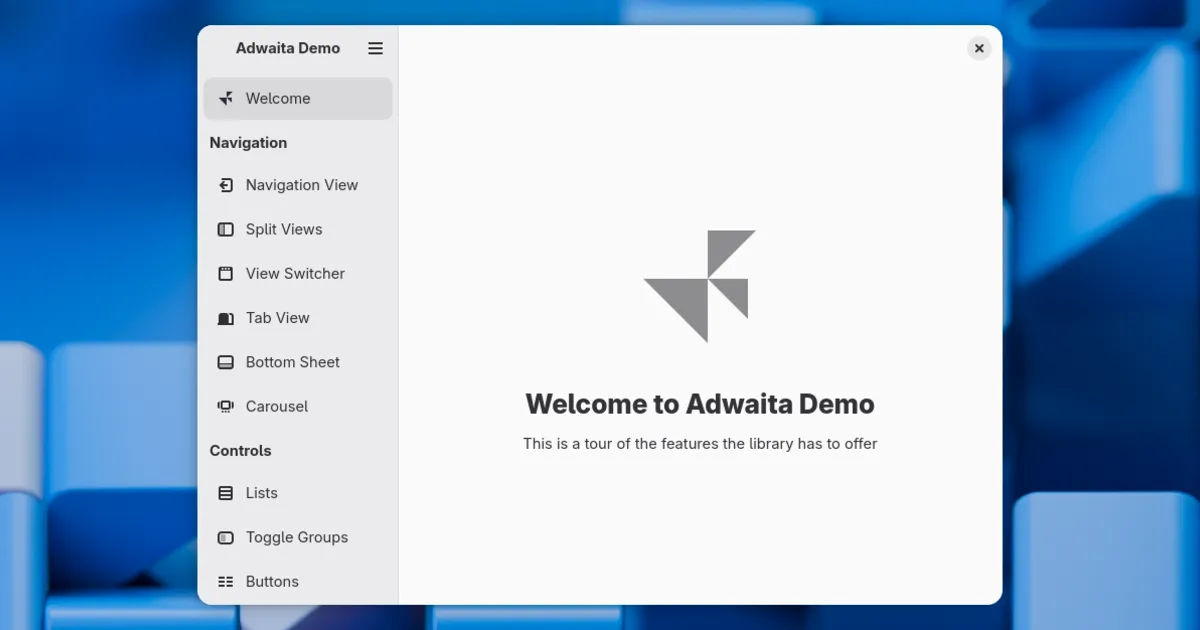Click the 'Welcome to Adwaita Demo' heading
Image resolution: width=1200 pixels, height=630 pixels.
point(700,404)
